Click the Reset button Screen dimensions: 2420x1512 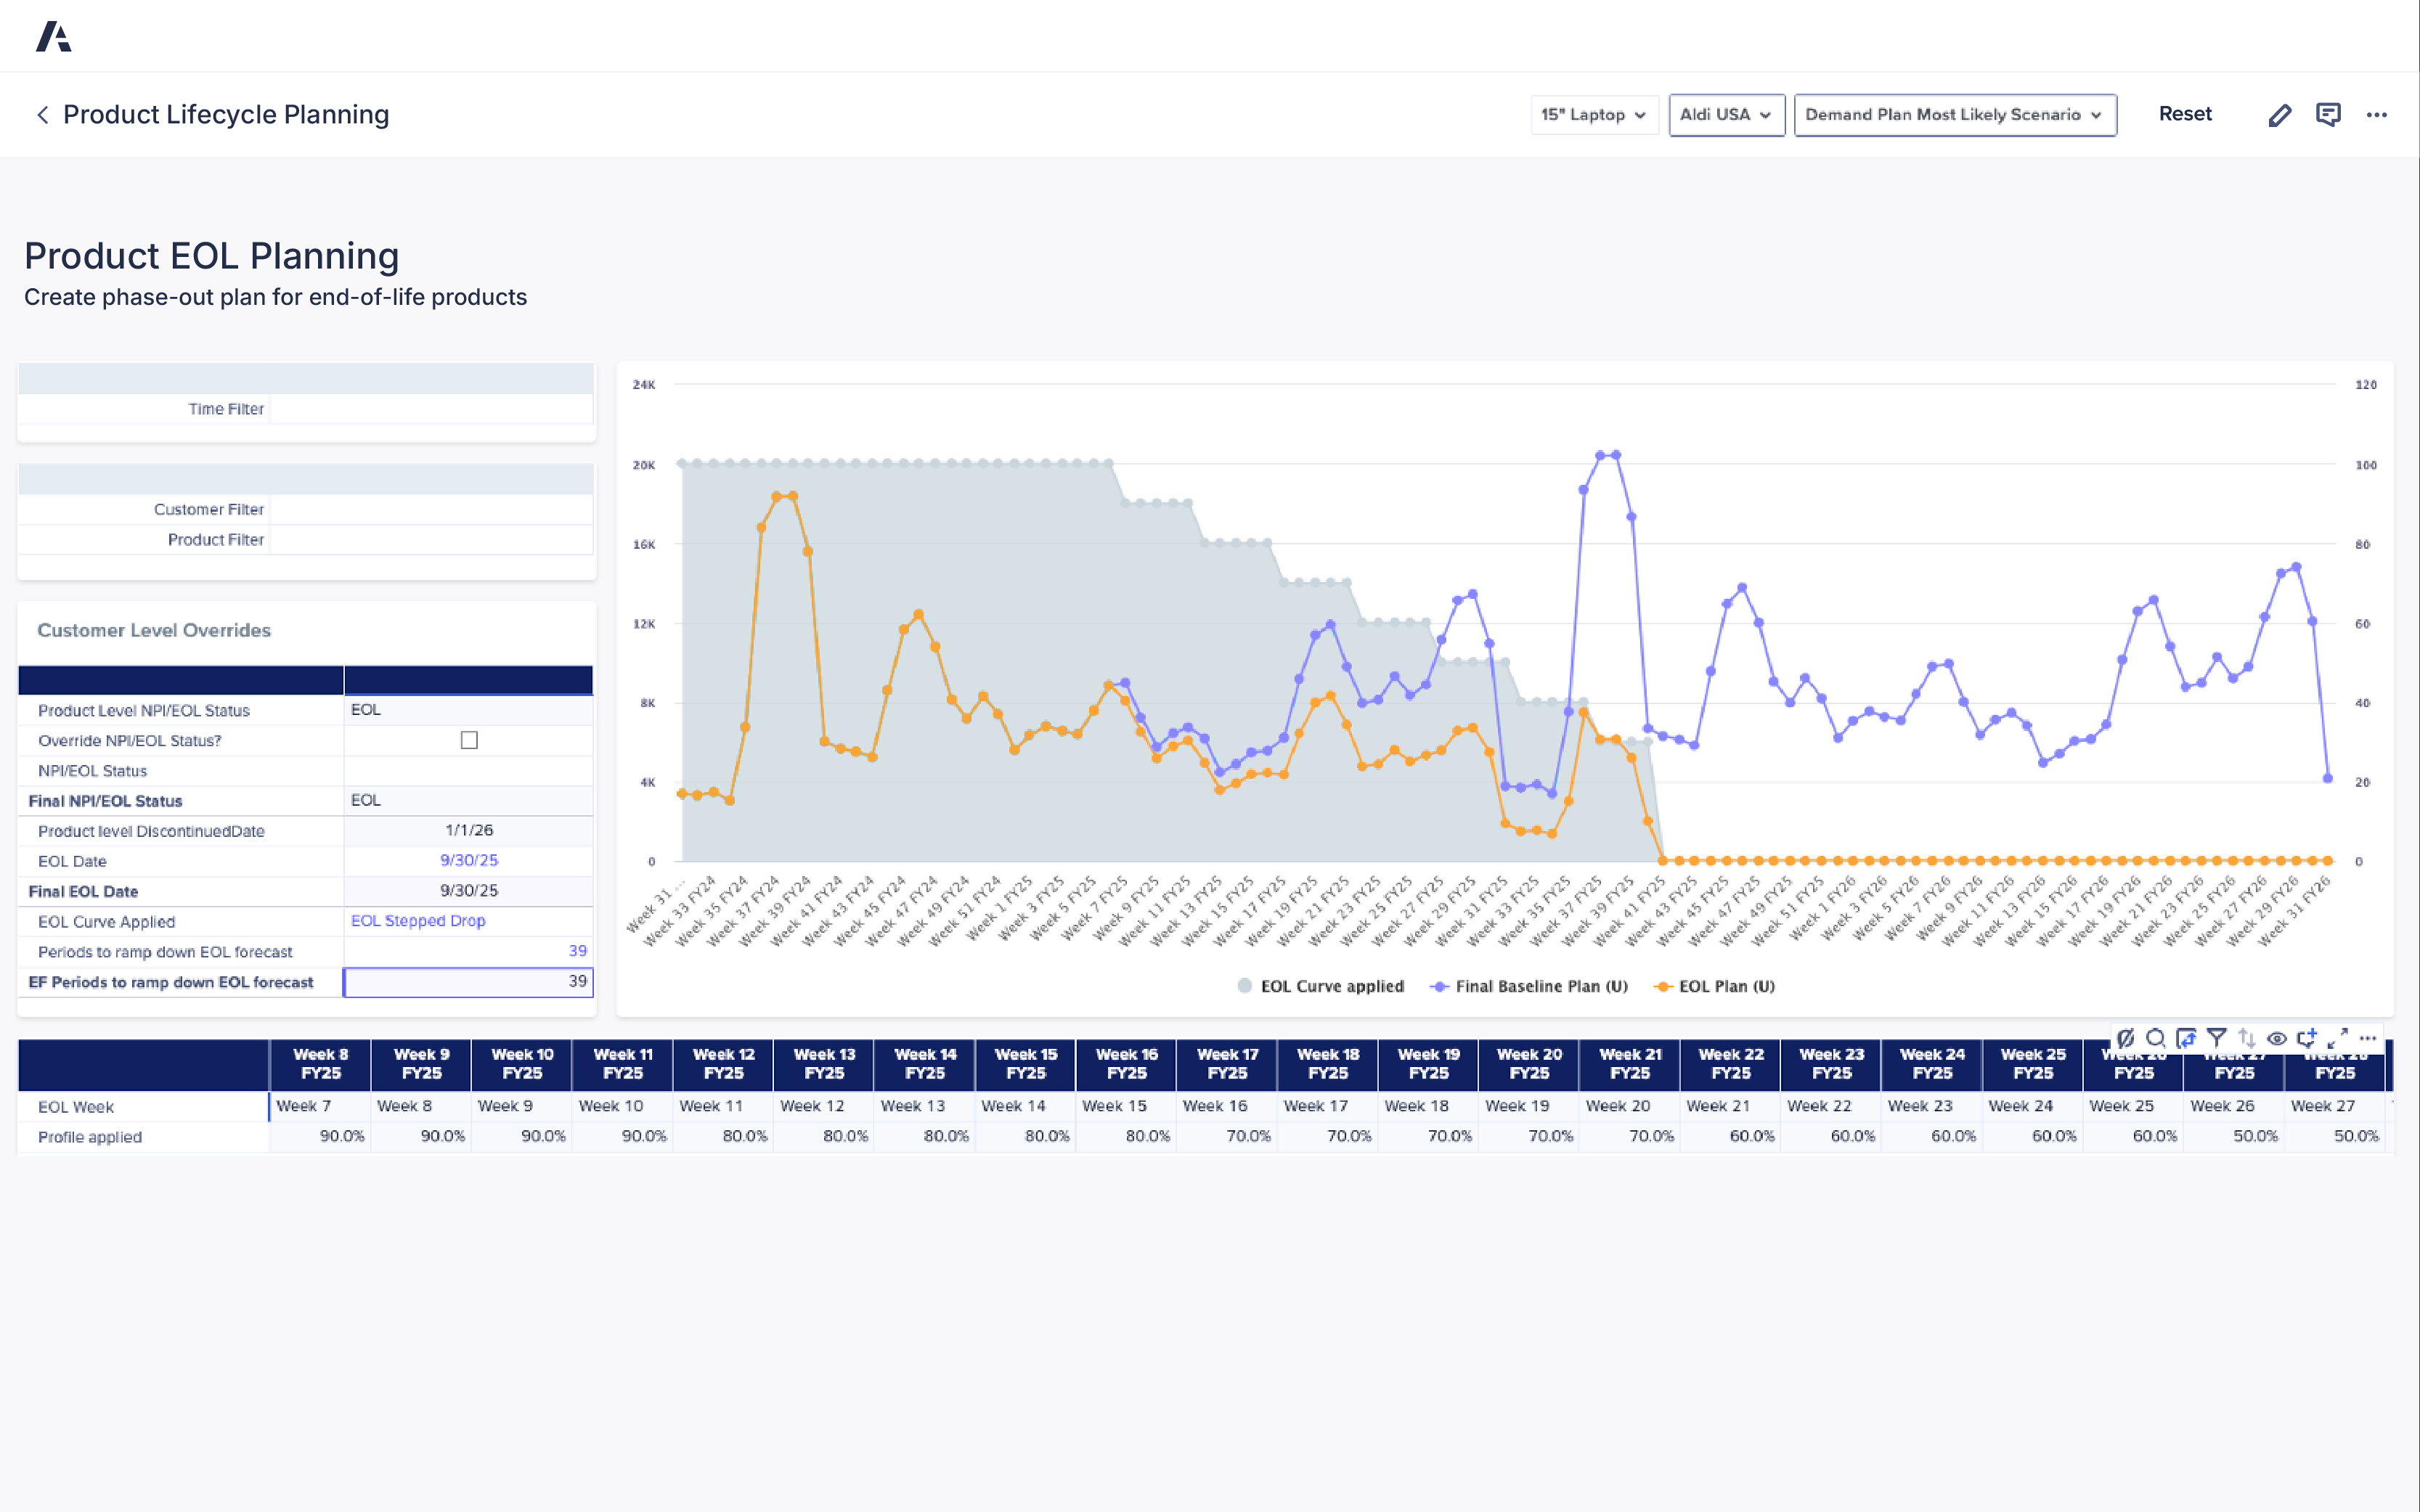(x=2185, y=114)
